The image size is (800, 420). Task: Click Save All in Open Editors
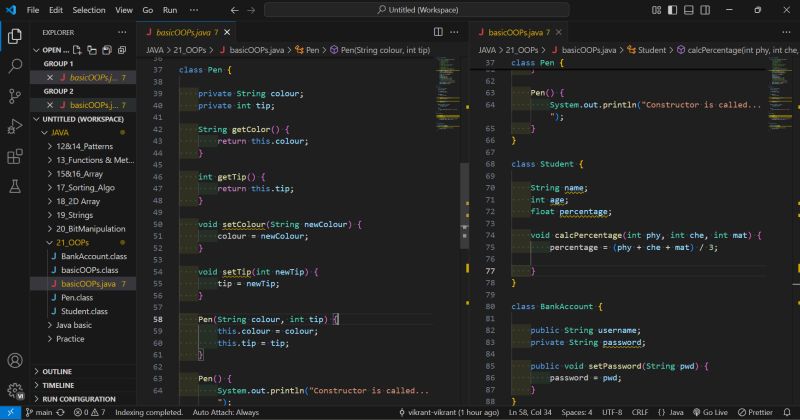[x=107, y=50]
